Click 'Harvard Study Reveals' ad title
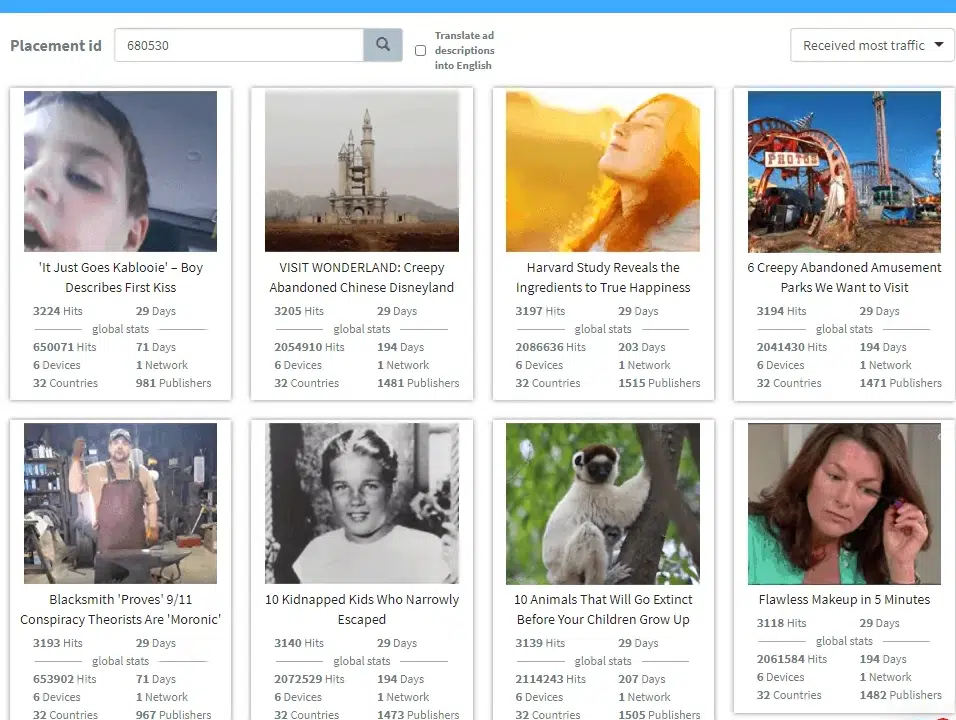 tap(603, 277)
